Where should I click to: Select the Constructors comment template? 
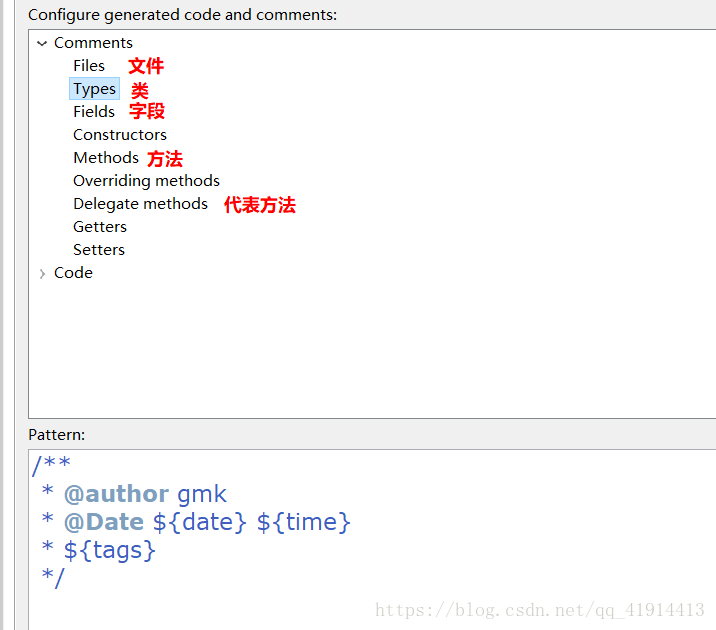point(120,135)
